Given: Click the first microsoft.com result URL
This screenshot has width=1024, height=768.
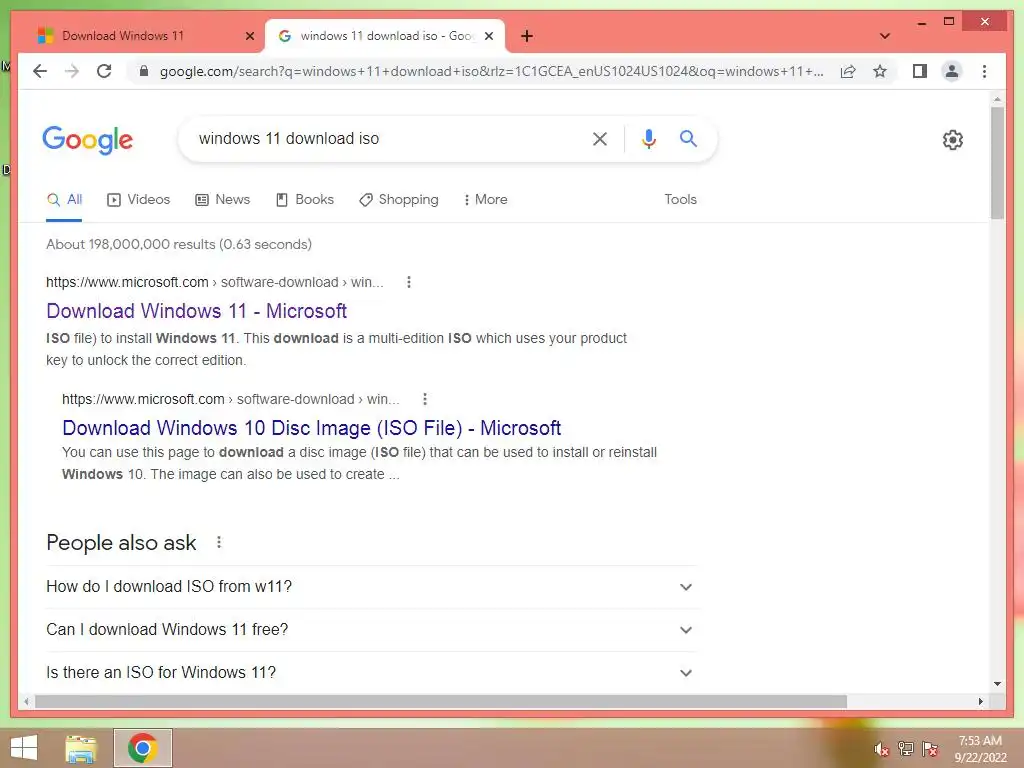Looking at the screenshot, I should [x=214, y=282].
